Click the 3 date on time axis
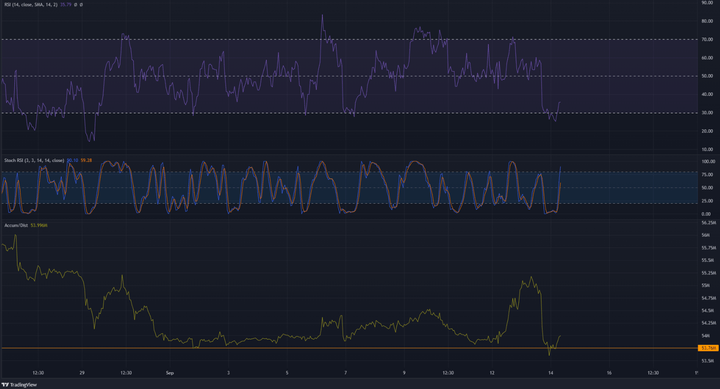This screenshot has width=720, height=389. click(x=228, y=373)
